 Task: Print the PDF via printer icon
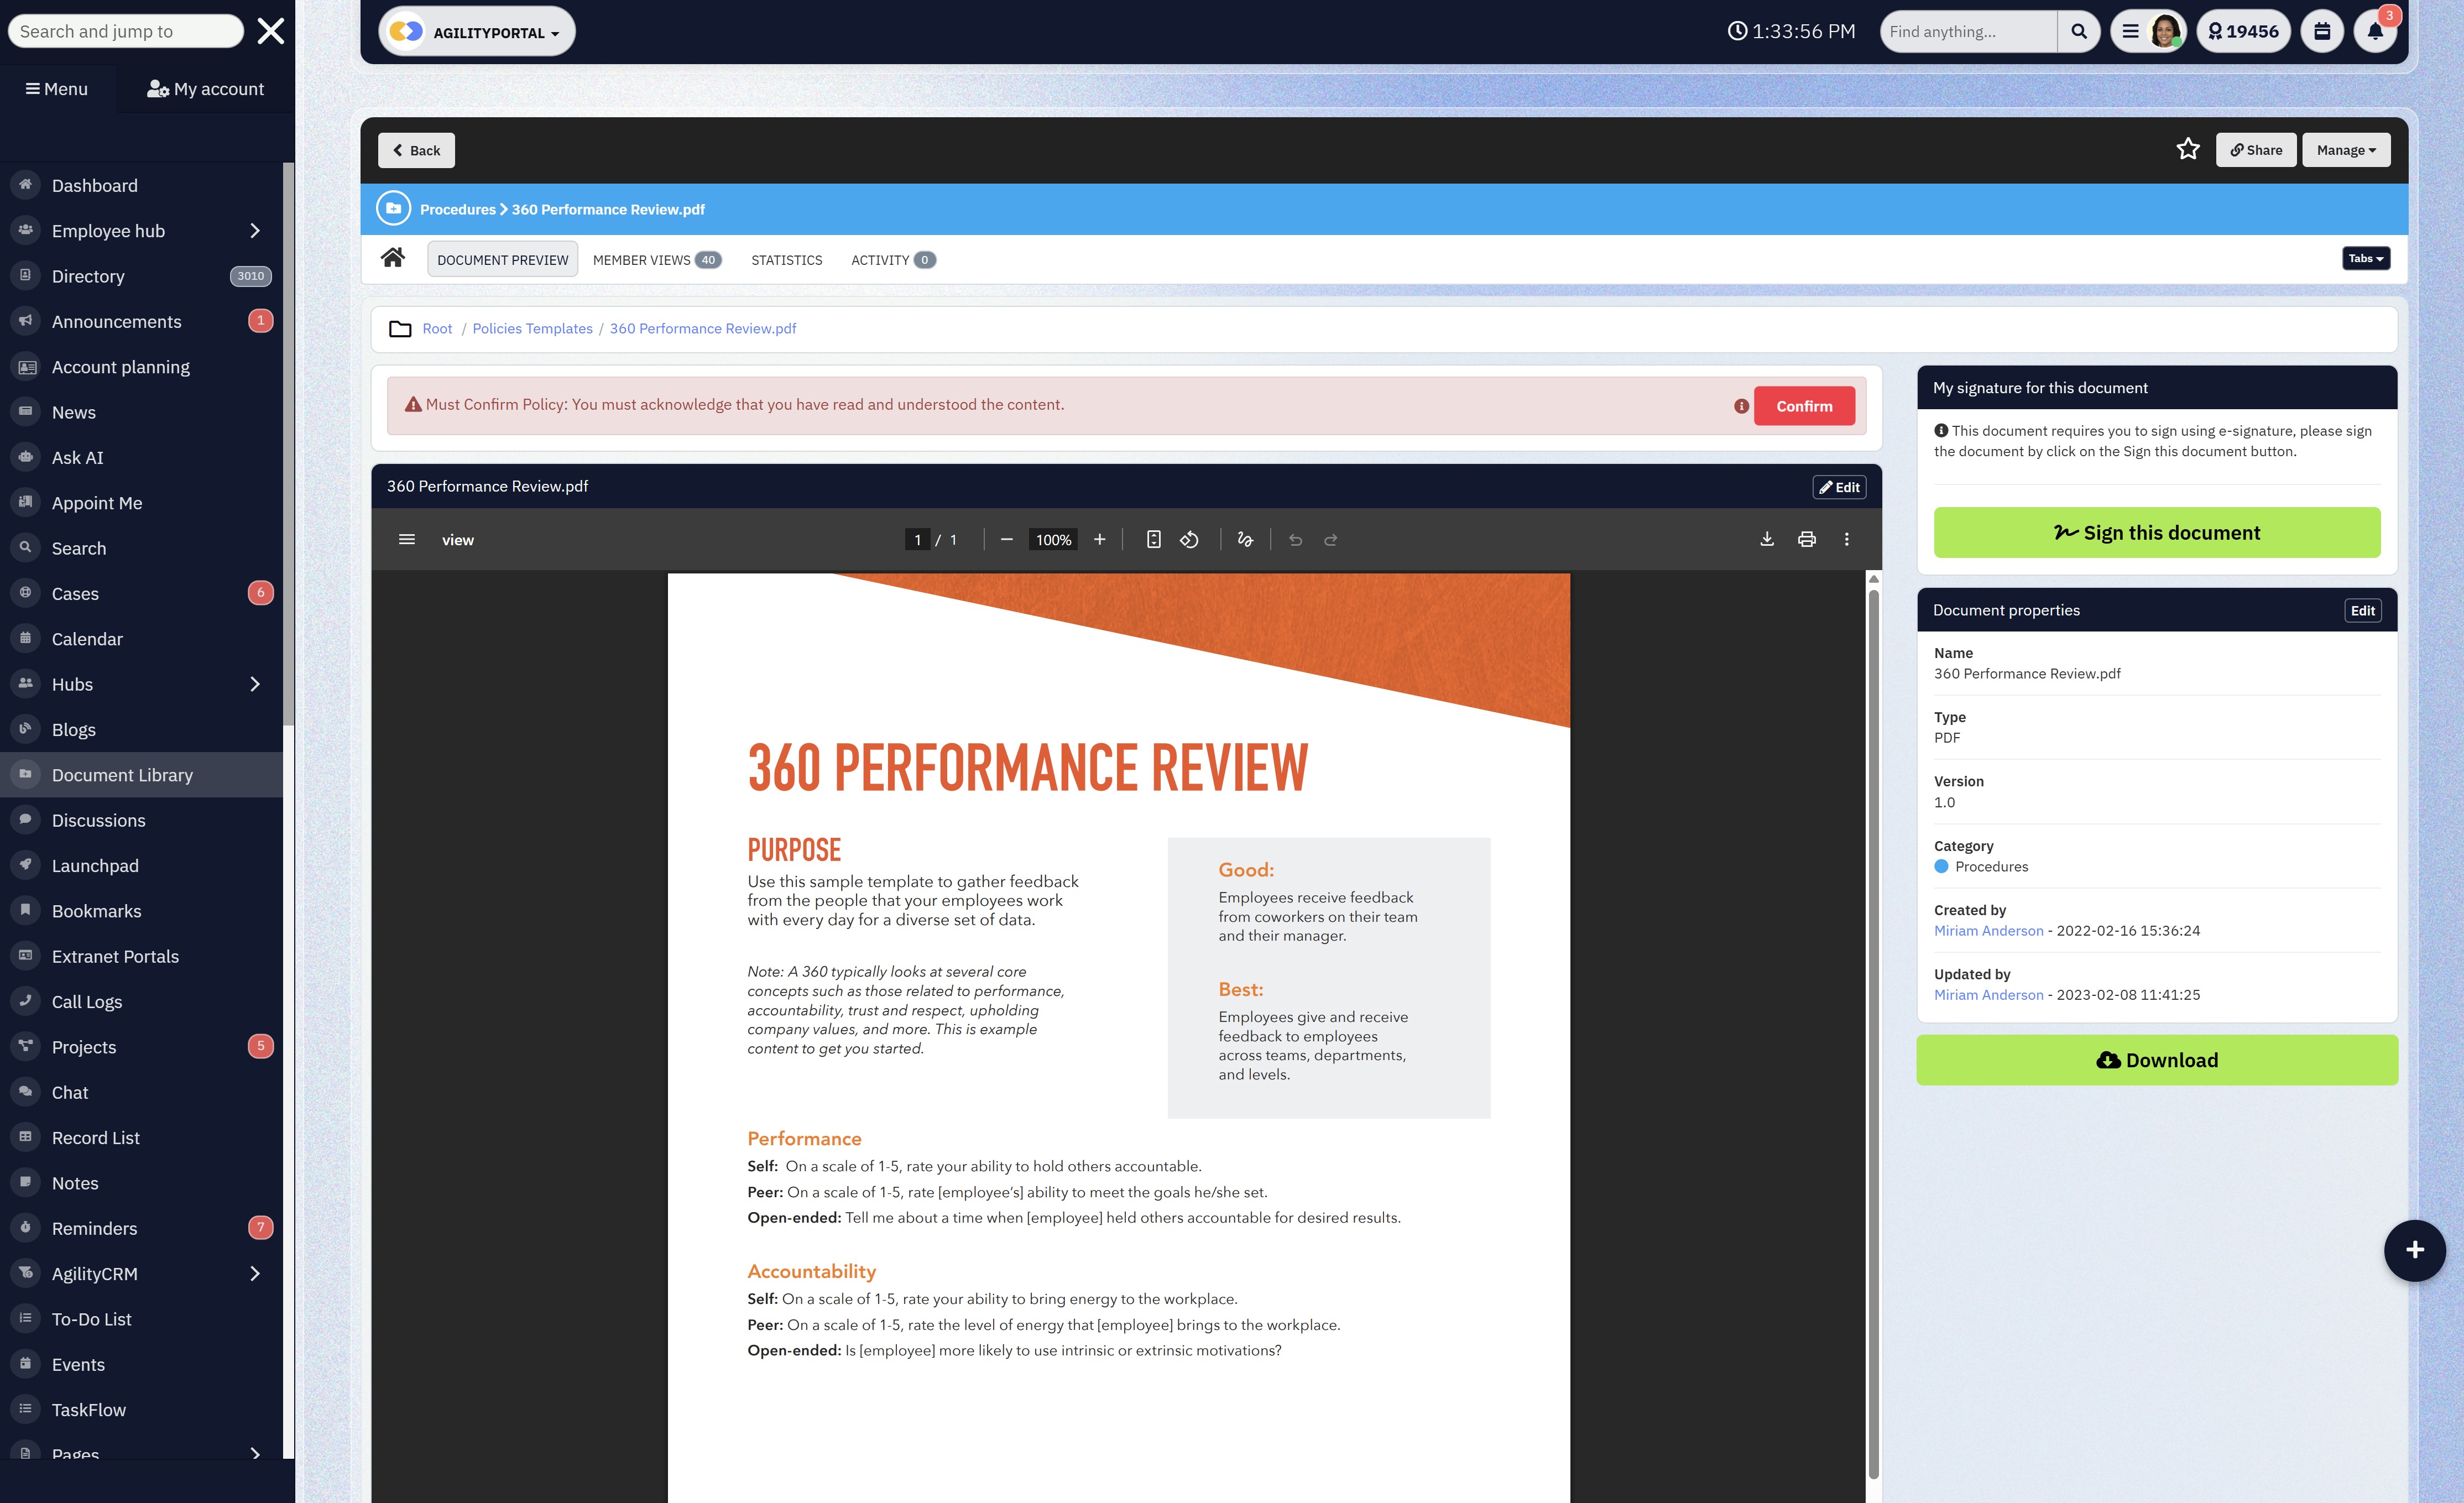(x=1806, y=540)
